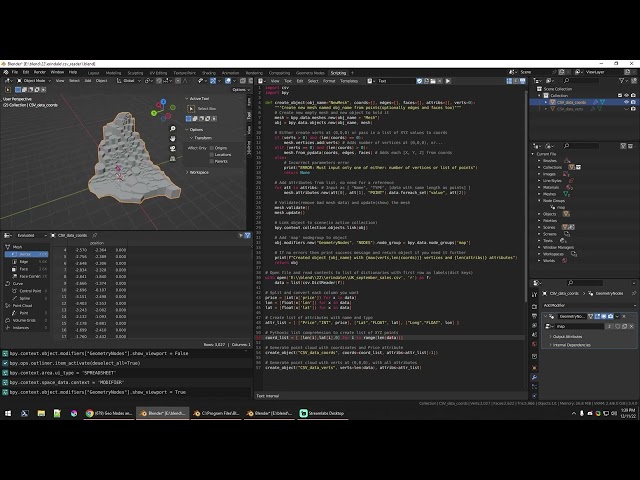This screenshot has height=480, width=640.
Task: Select CSV_data_verts object in outliner
Action: [570, 109]
